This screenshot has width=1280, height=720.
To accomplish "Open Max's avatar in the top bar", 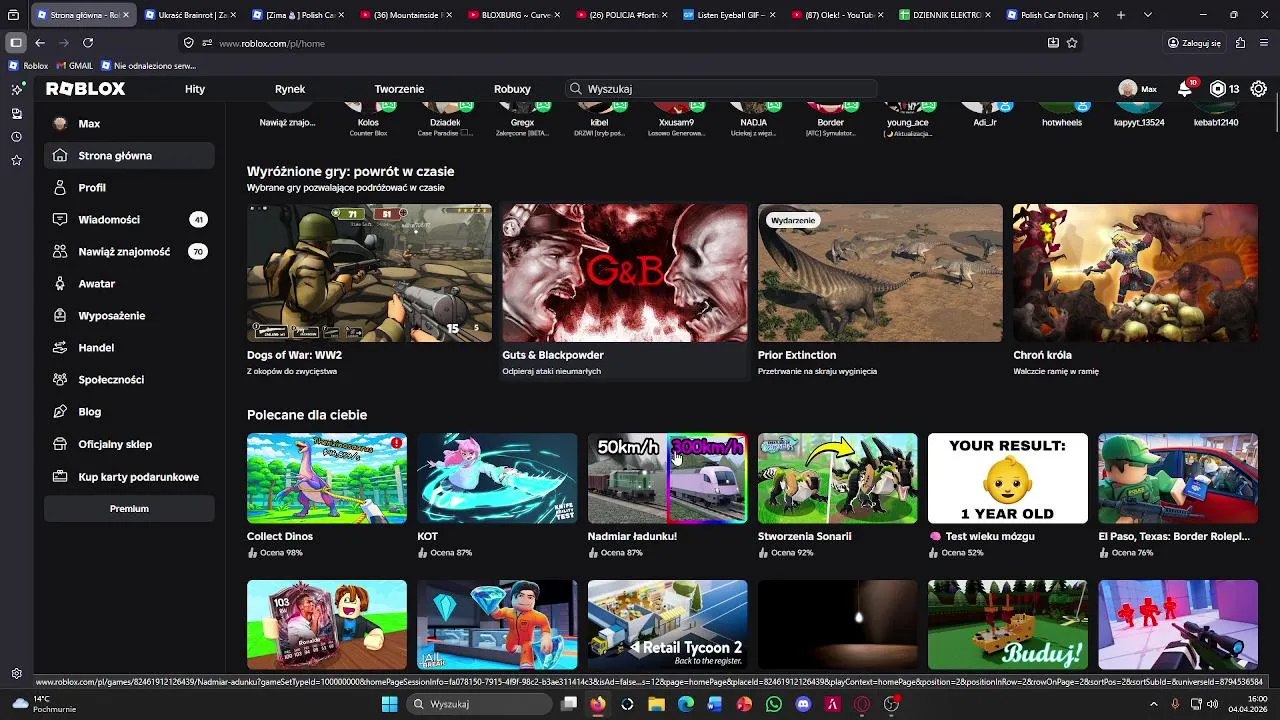I will (x=1128, y=89).
